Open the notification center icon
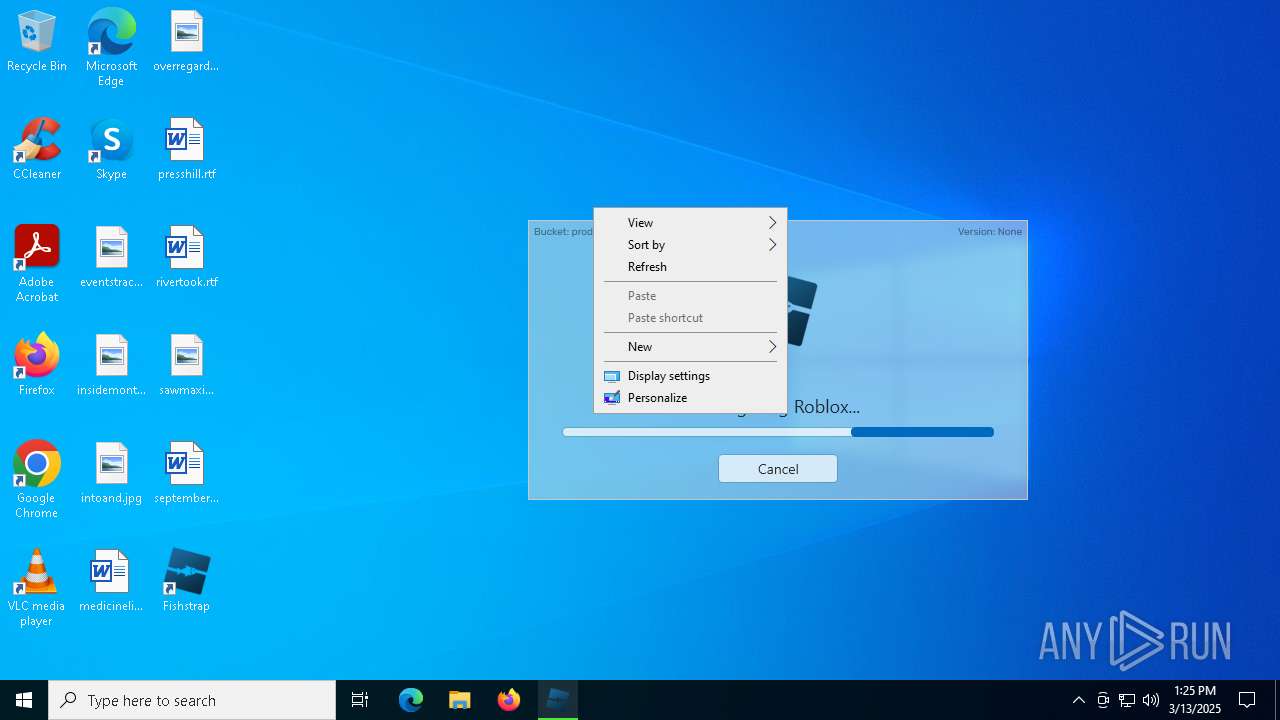 pyautogui.click(x=1247, y=700)
